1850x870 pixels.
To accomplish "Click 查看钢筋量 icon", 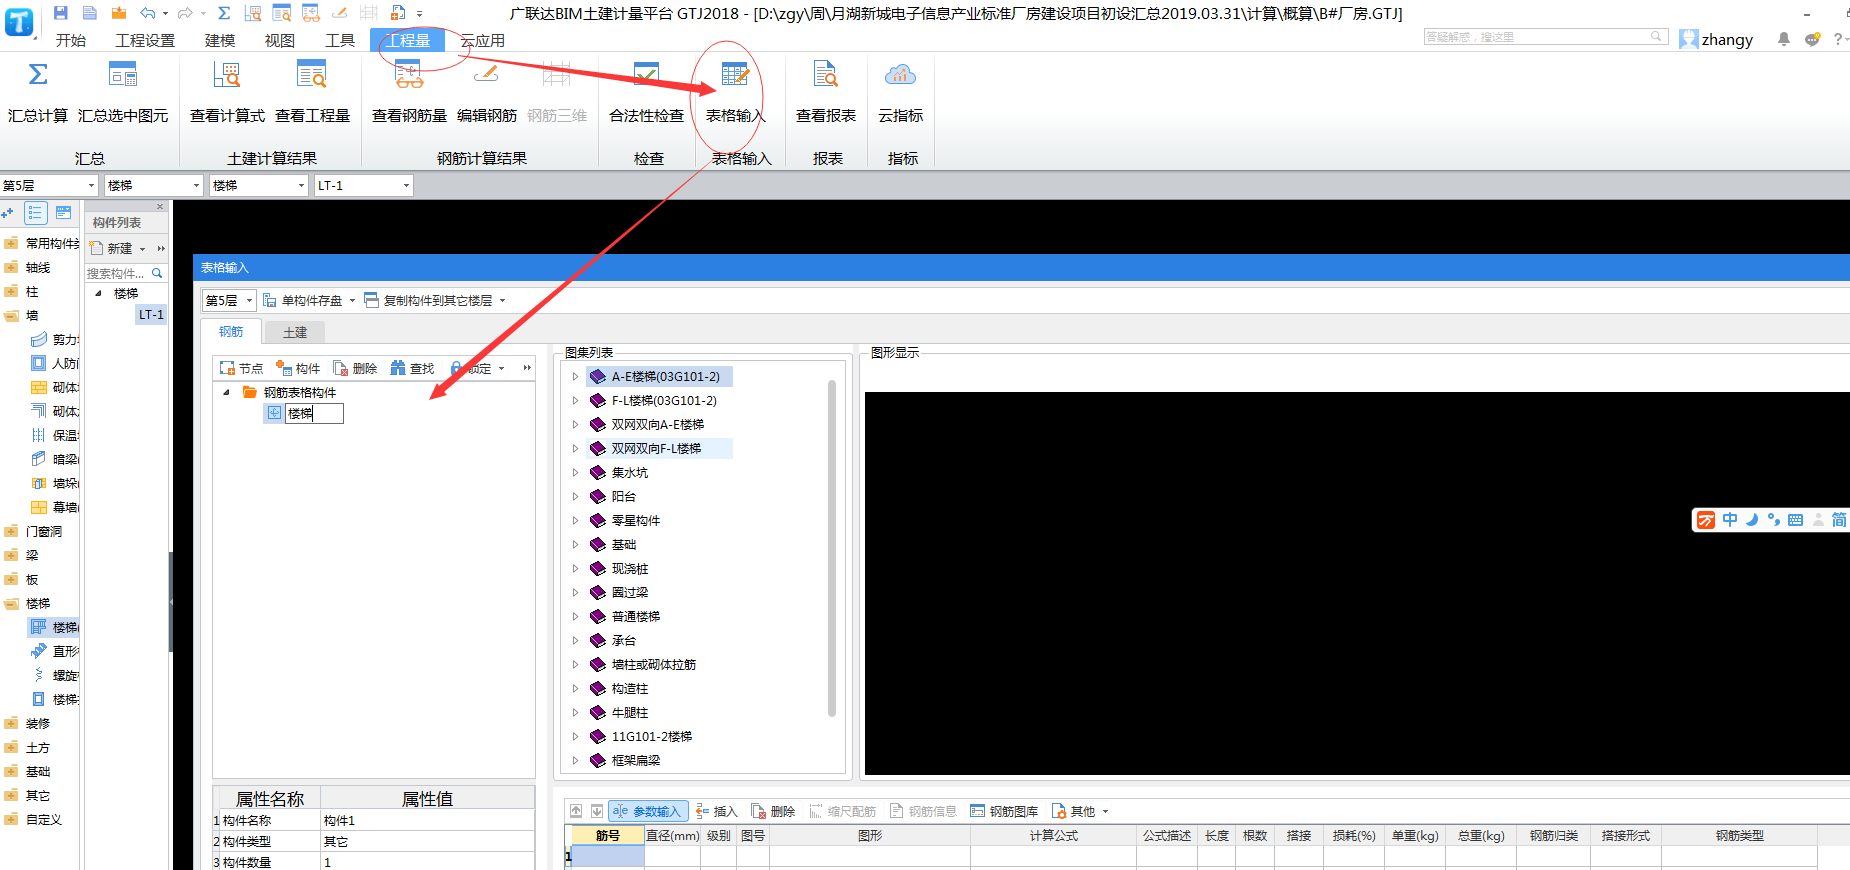I will pyautogui.click(x=409, y=76).
